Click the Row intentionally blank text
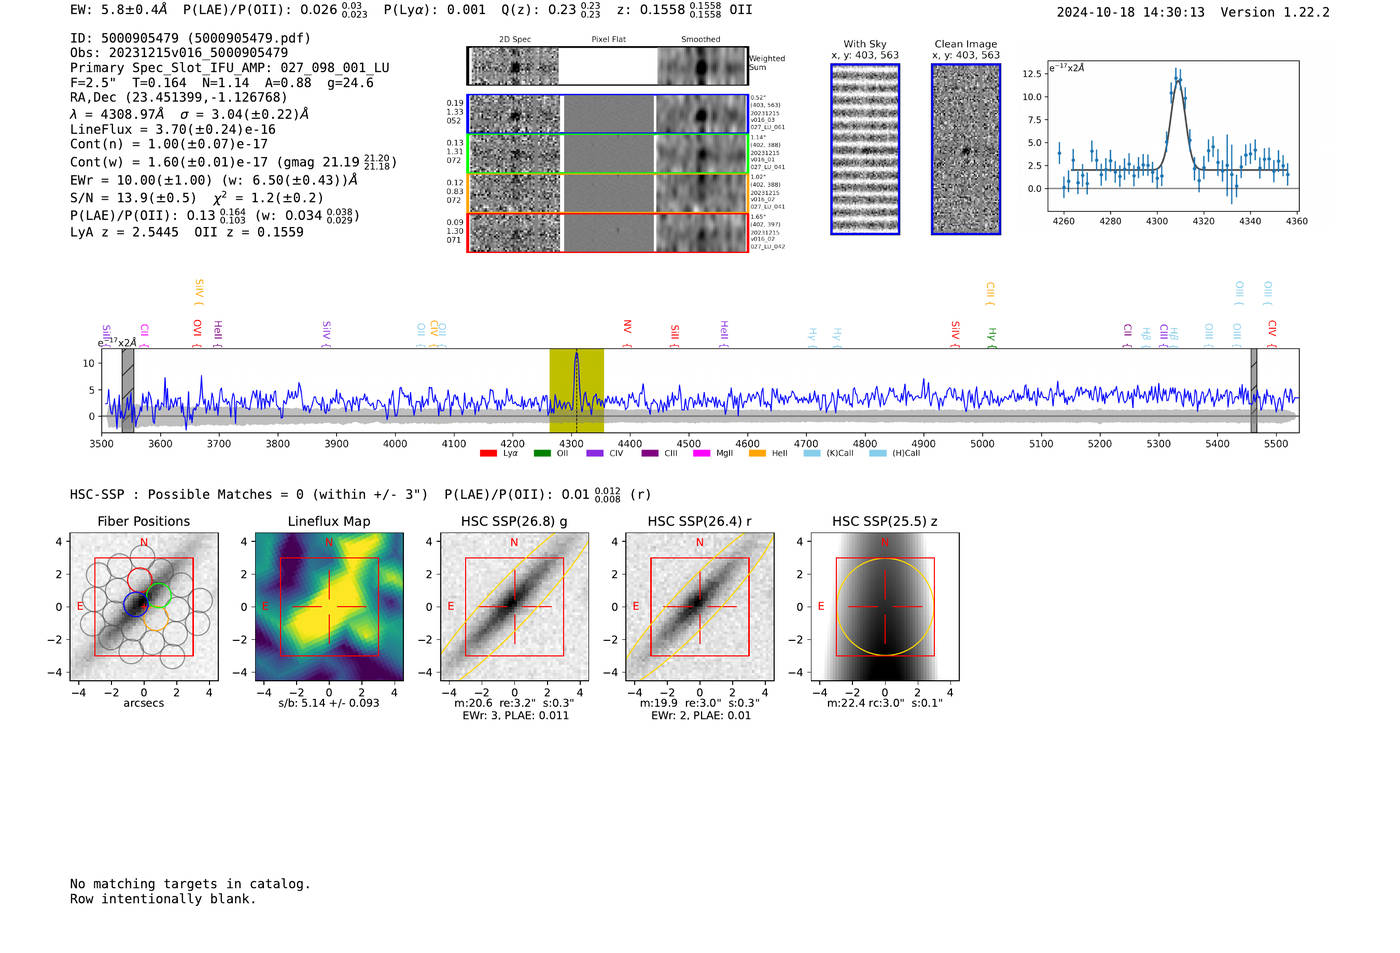 click(163, 899)
